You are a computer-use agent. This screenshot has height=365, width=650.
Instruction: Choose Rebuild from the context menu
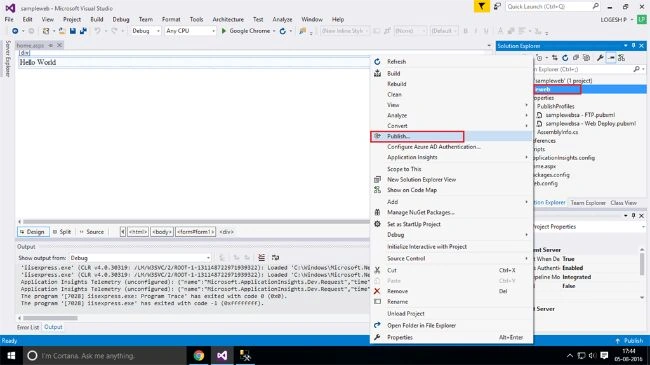451,84
